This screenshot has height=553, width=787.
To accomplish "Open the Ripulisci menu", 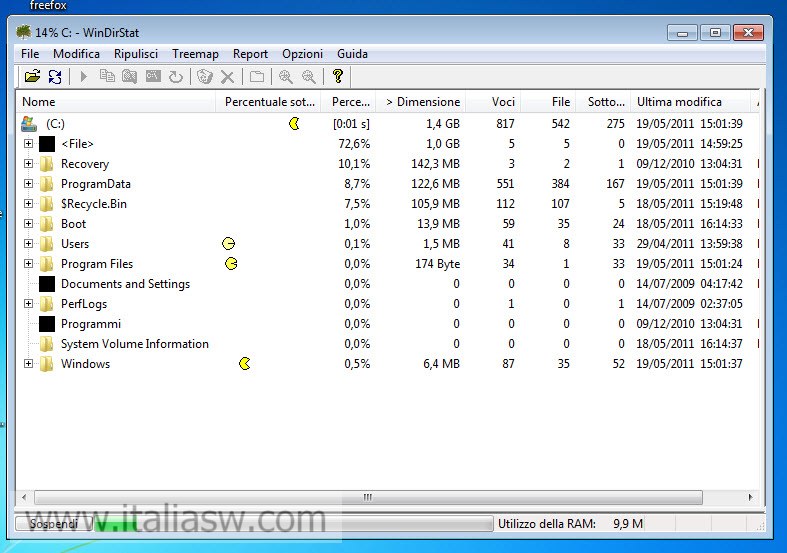I will (x=136, y=54).
